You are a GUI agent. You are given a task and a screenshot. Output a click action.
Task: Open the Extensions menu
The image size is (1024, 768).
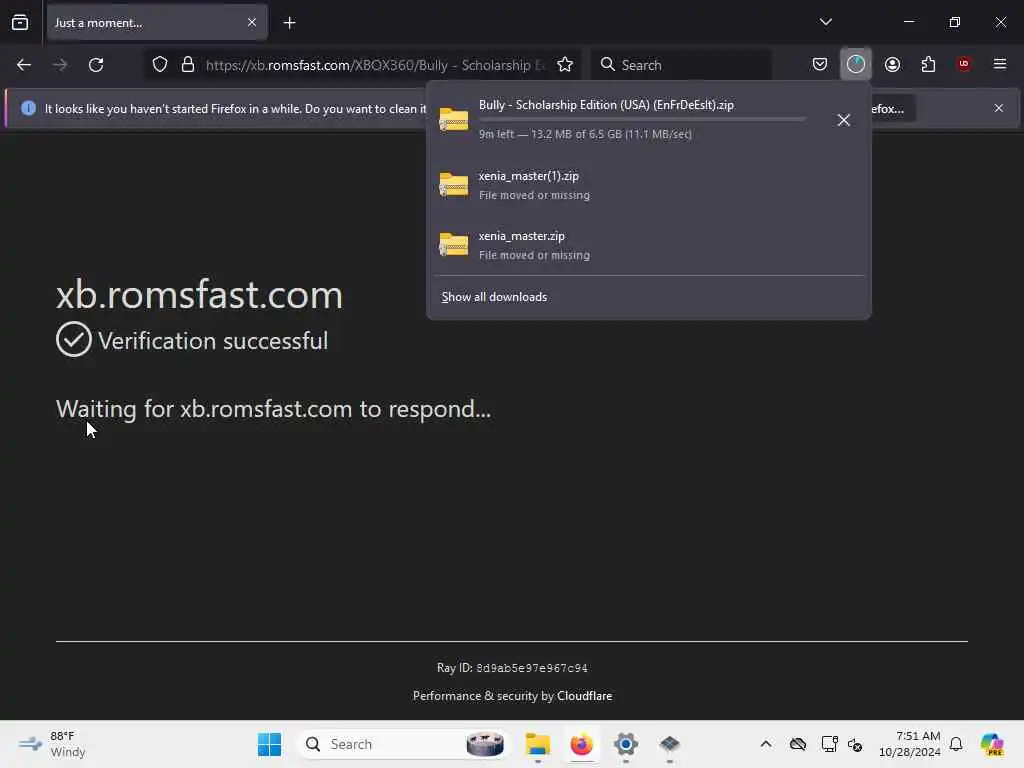[928, 64]
